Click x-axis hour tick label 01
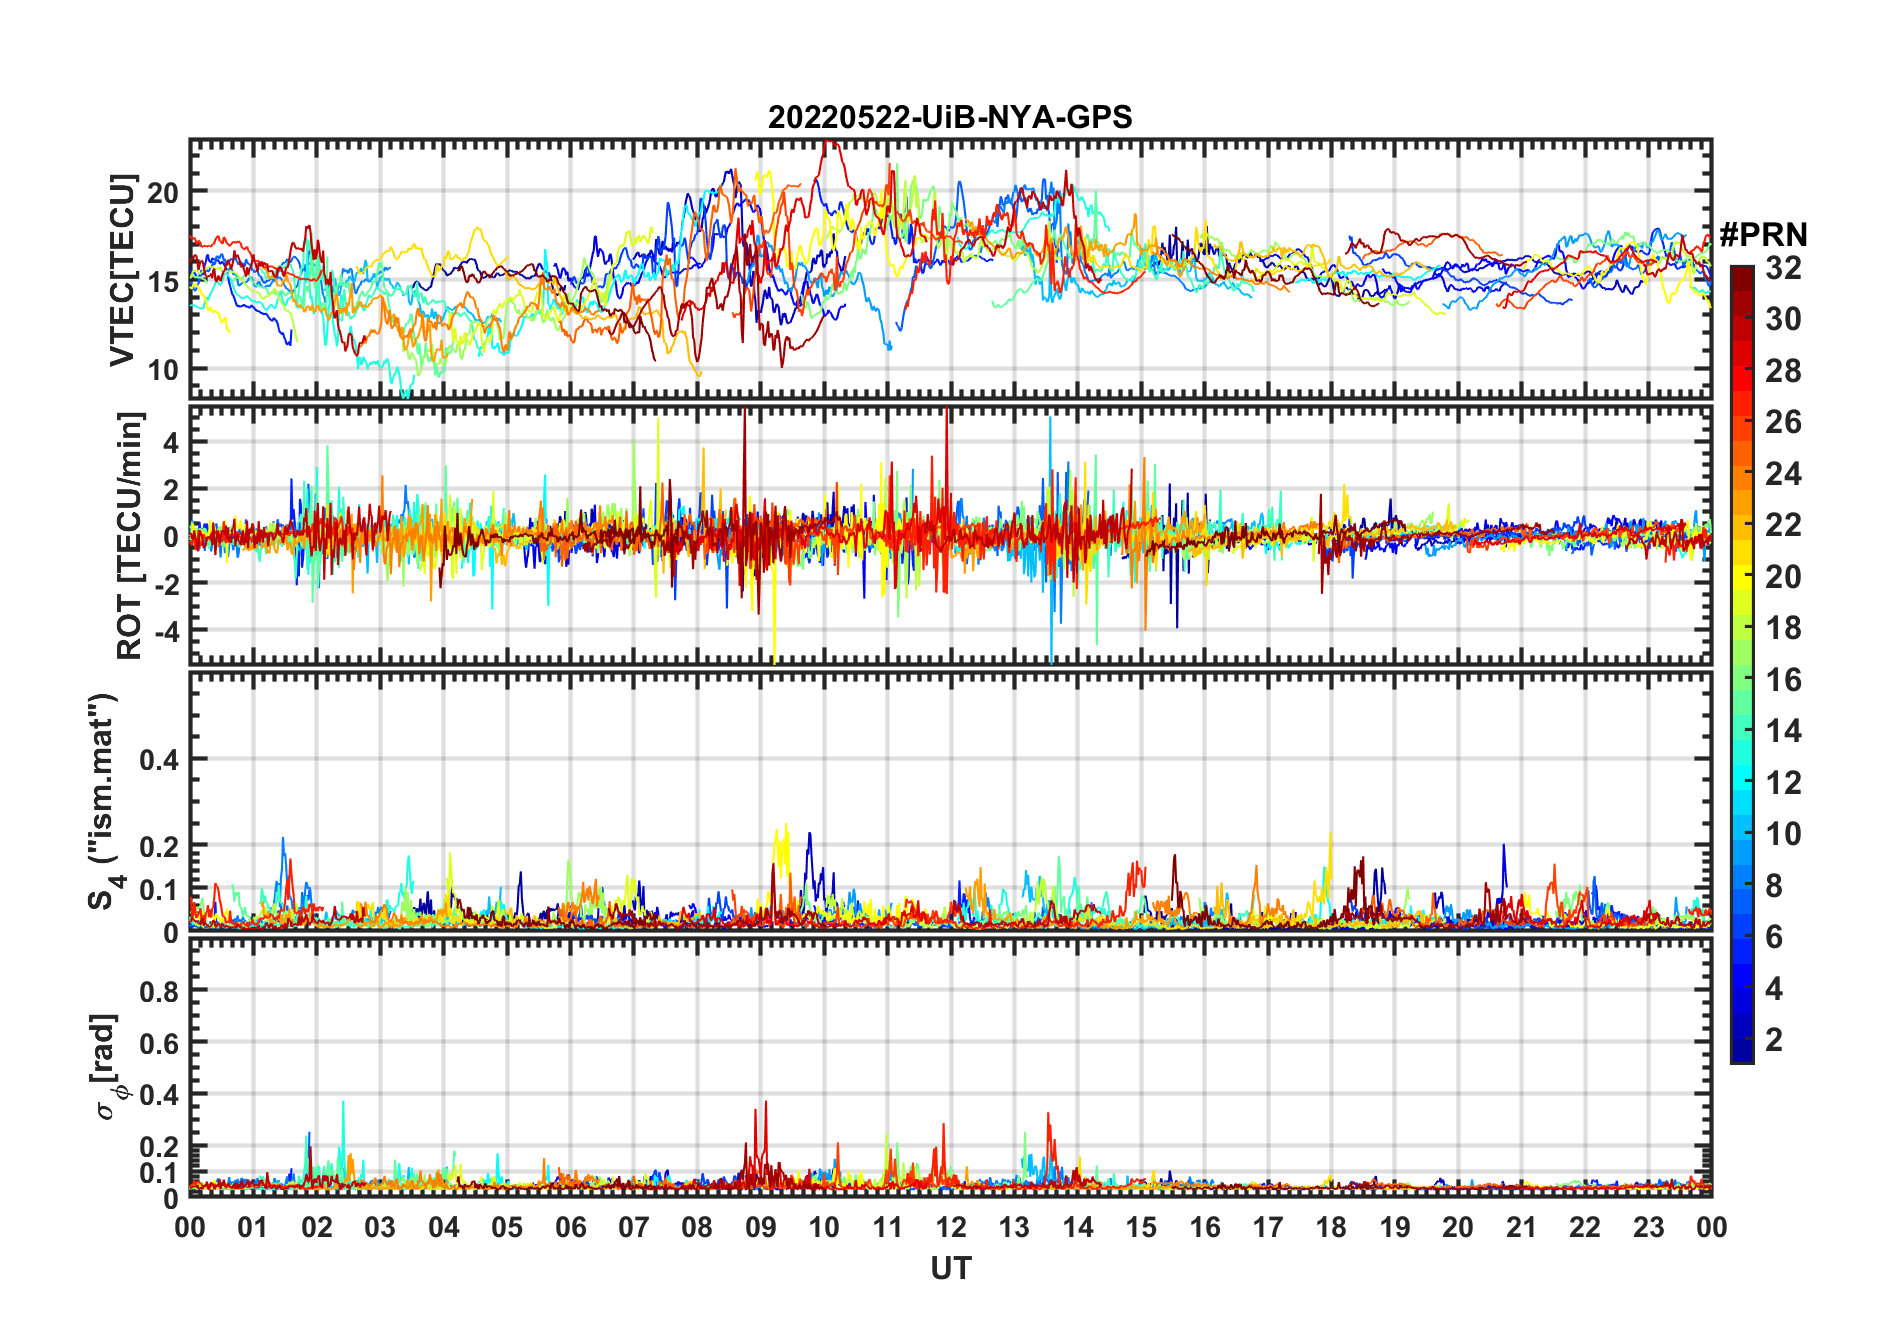This screenshot has height=1330, width=1902. (x=253, y=1227)
